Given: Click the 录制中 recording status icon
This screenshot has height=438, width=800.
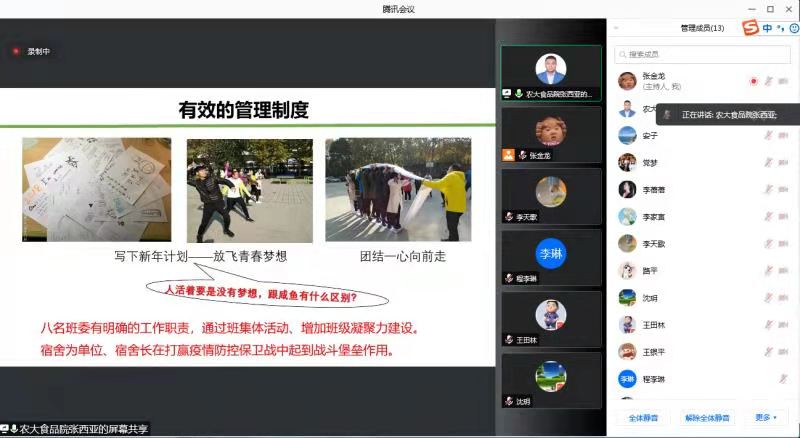Looking at the screenshot, I should (x=16, y=51).
